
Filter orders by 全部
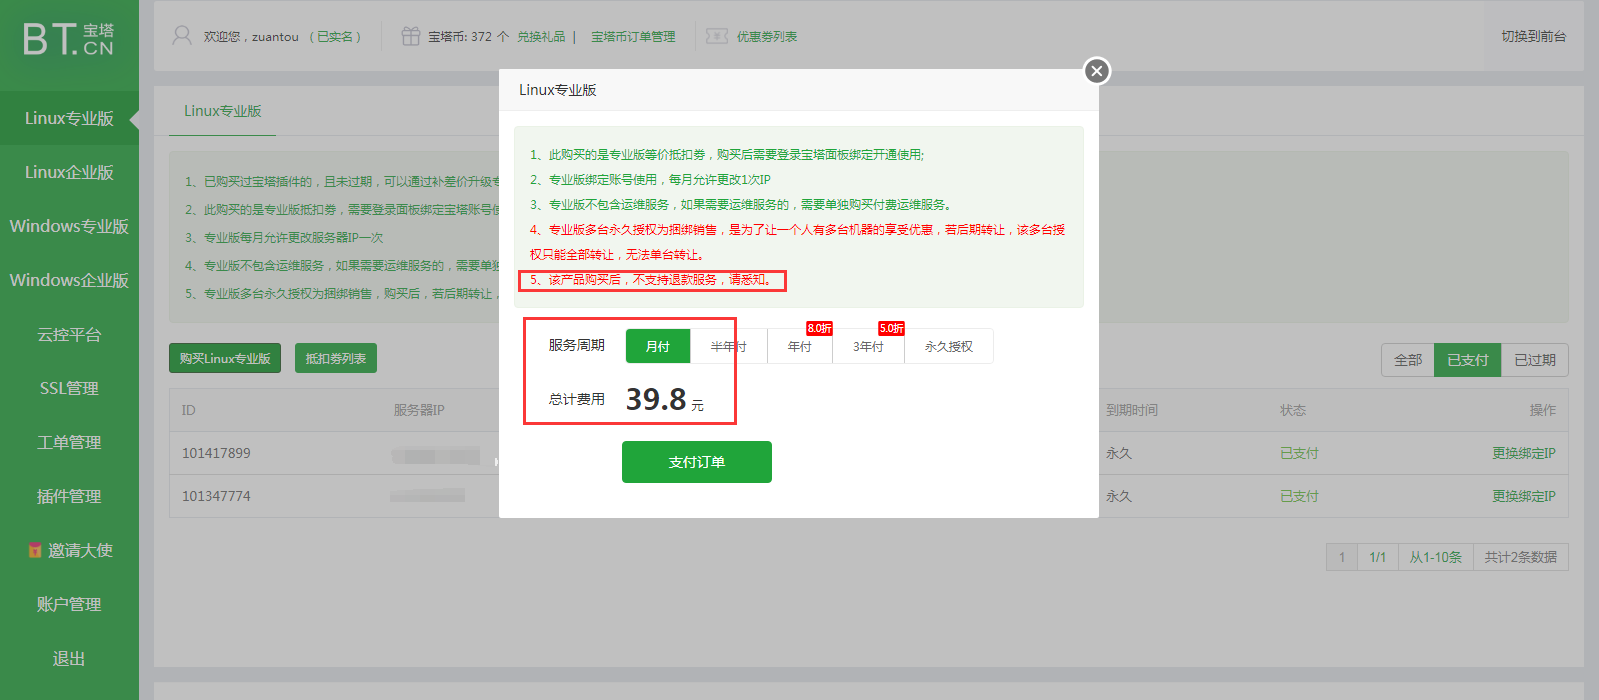coord(1408,360)
